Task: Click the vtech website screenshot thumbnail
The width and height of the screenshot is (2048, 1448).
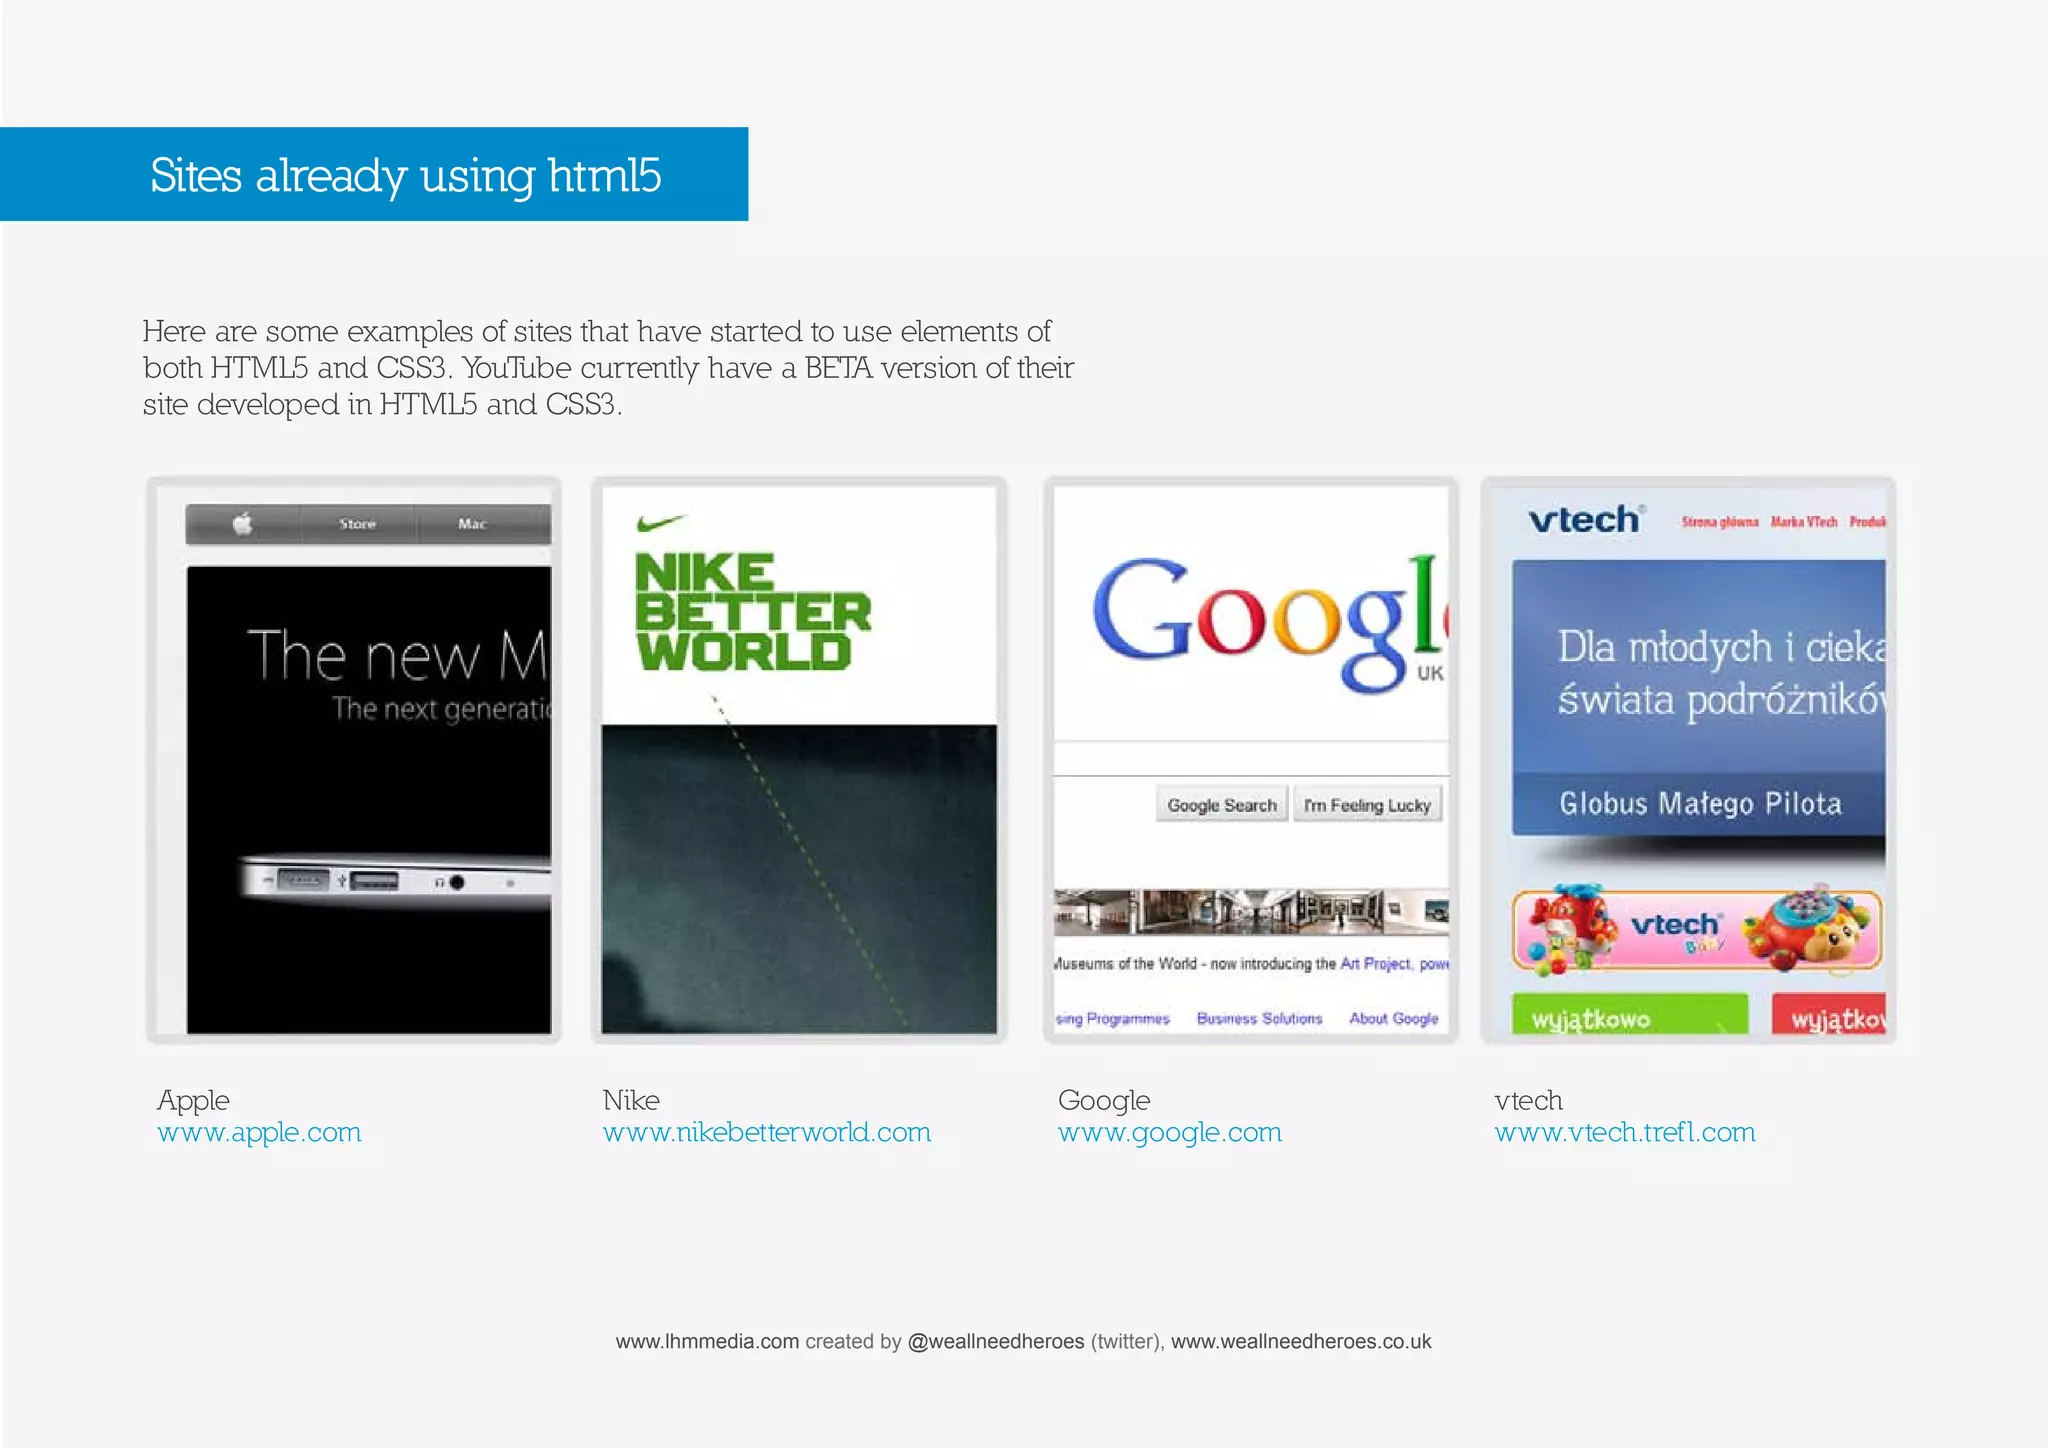Action: (1688, 760)
